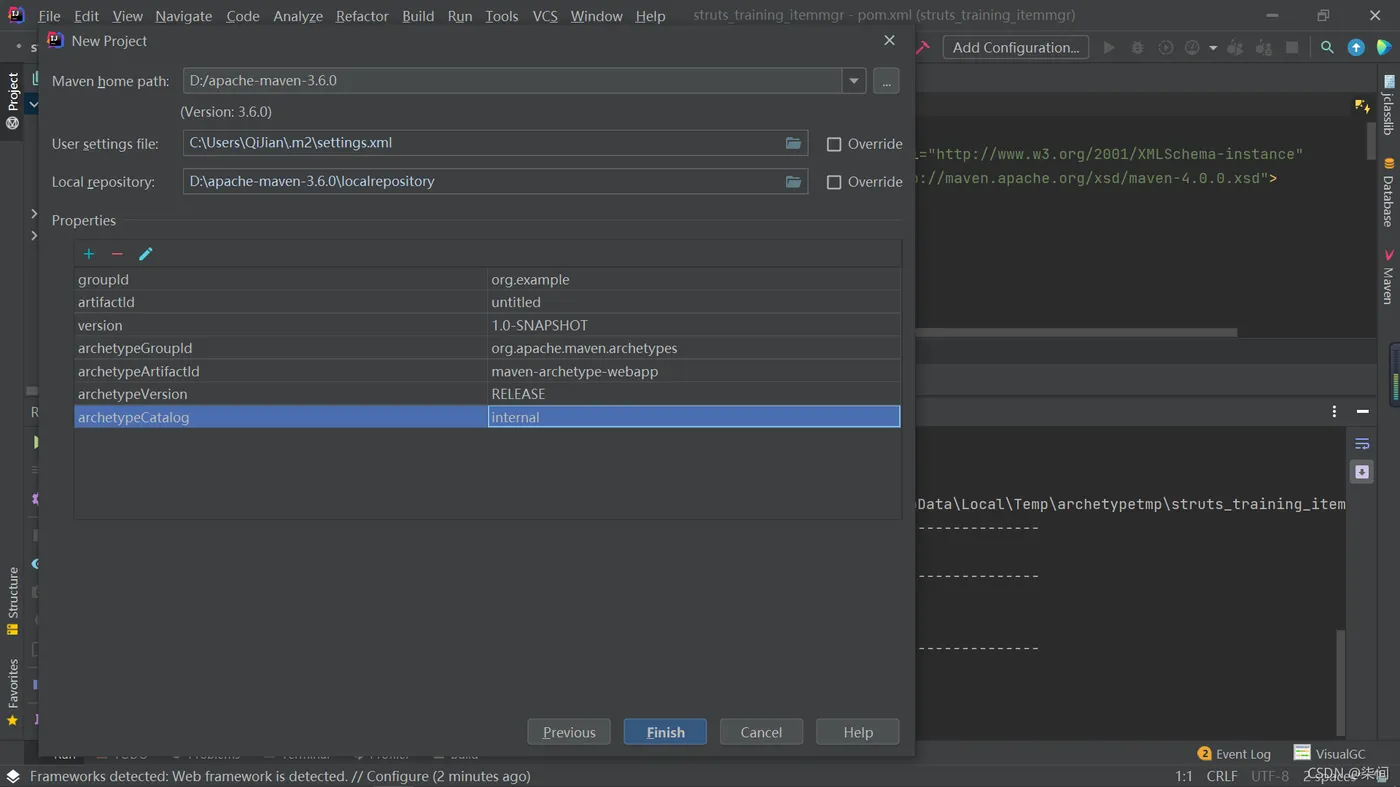Screen dimensions: 1400x787
Task: Close the New Project dialog
Action: point(889,40)
